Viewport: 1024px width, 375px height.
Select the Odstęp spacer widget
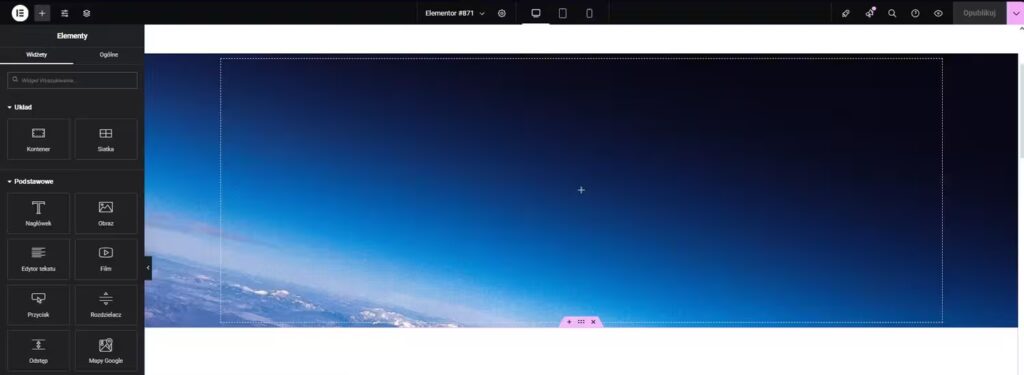(x=39, y=351)
